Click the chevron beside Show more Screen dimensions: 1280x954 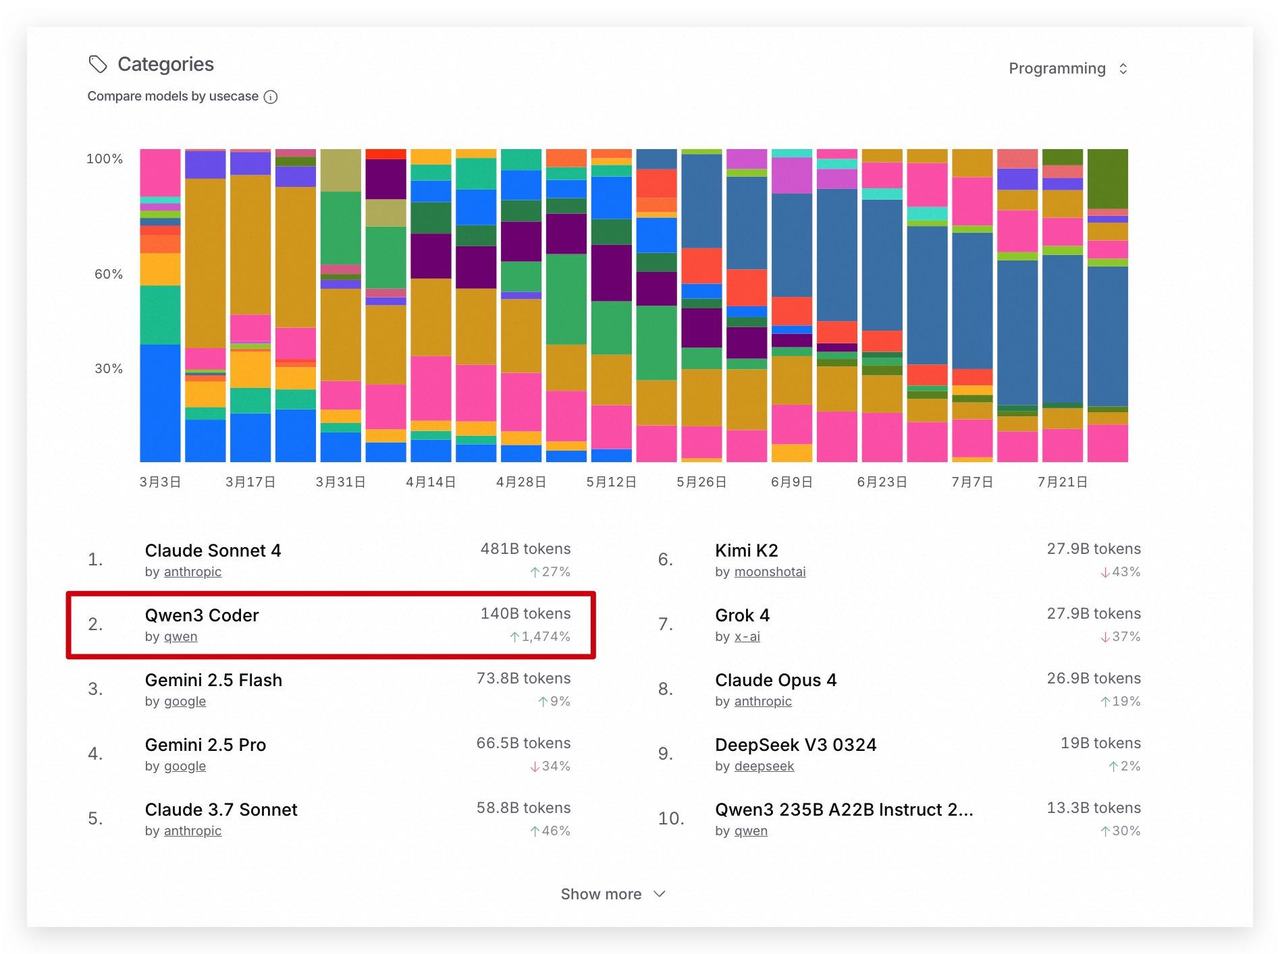coord(659,894)
